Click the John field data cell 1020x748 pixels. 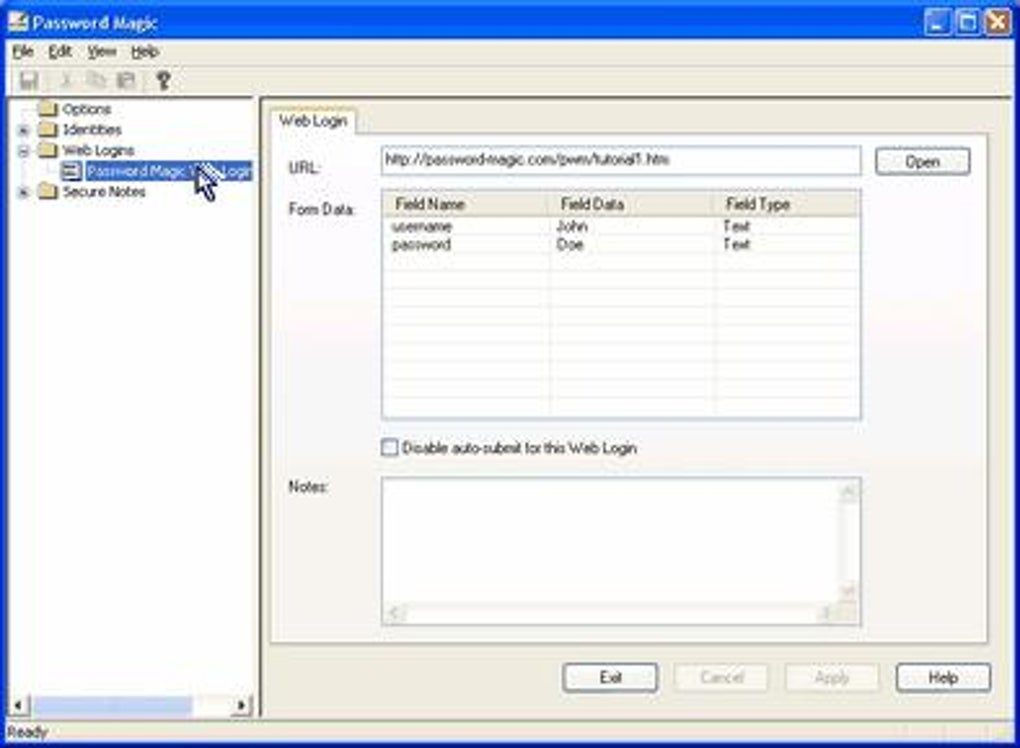[x=572, y=226]
